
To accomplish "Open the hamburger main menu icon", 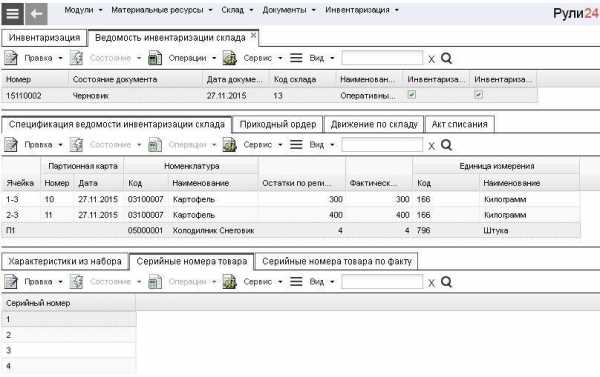I will click(12, 14).
